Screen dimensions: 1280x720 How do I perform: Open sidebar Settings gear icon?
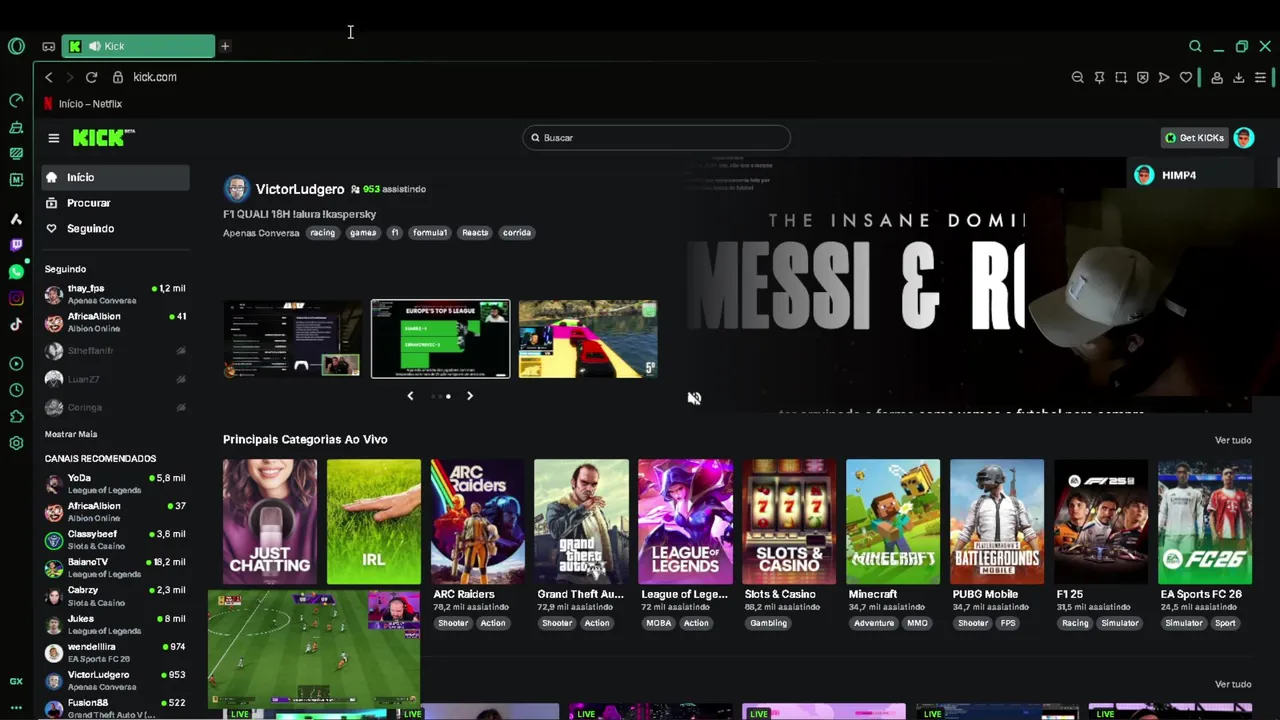[x=16, y=443]
